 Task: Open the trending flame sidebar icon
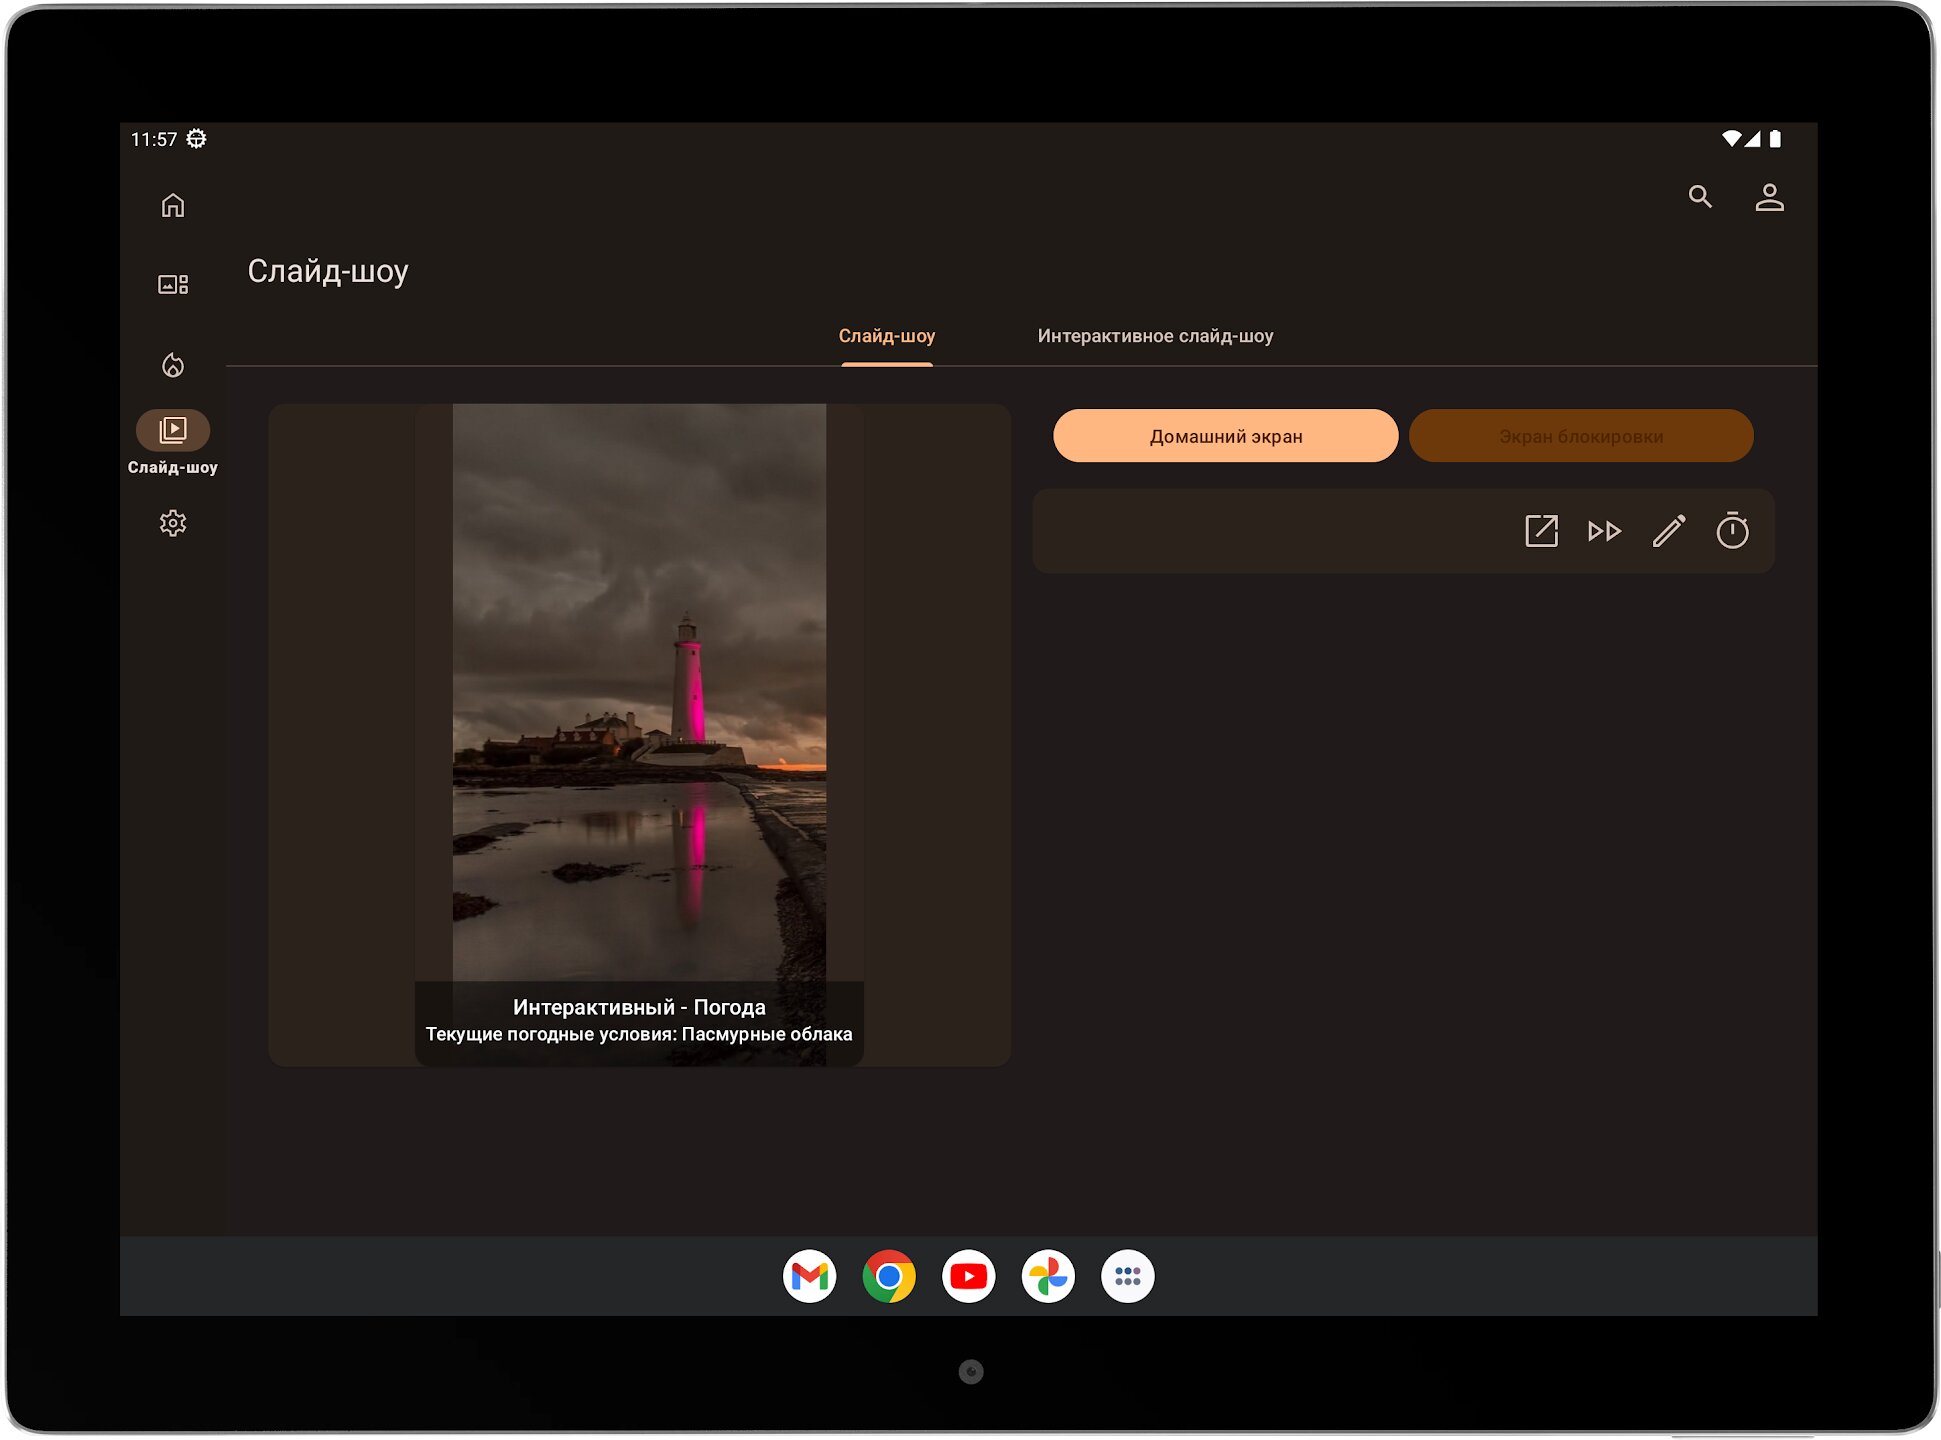[173, 365]
